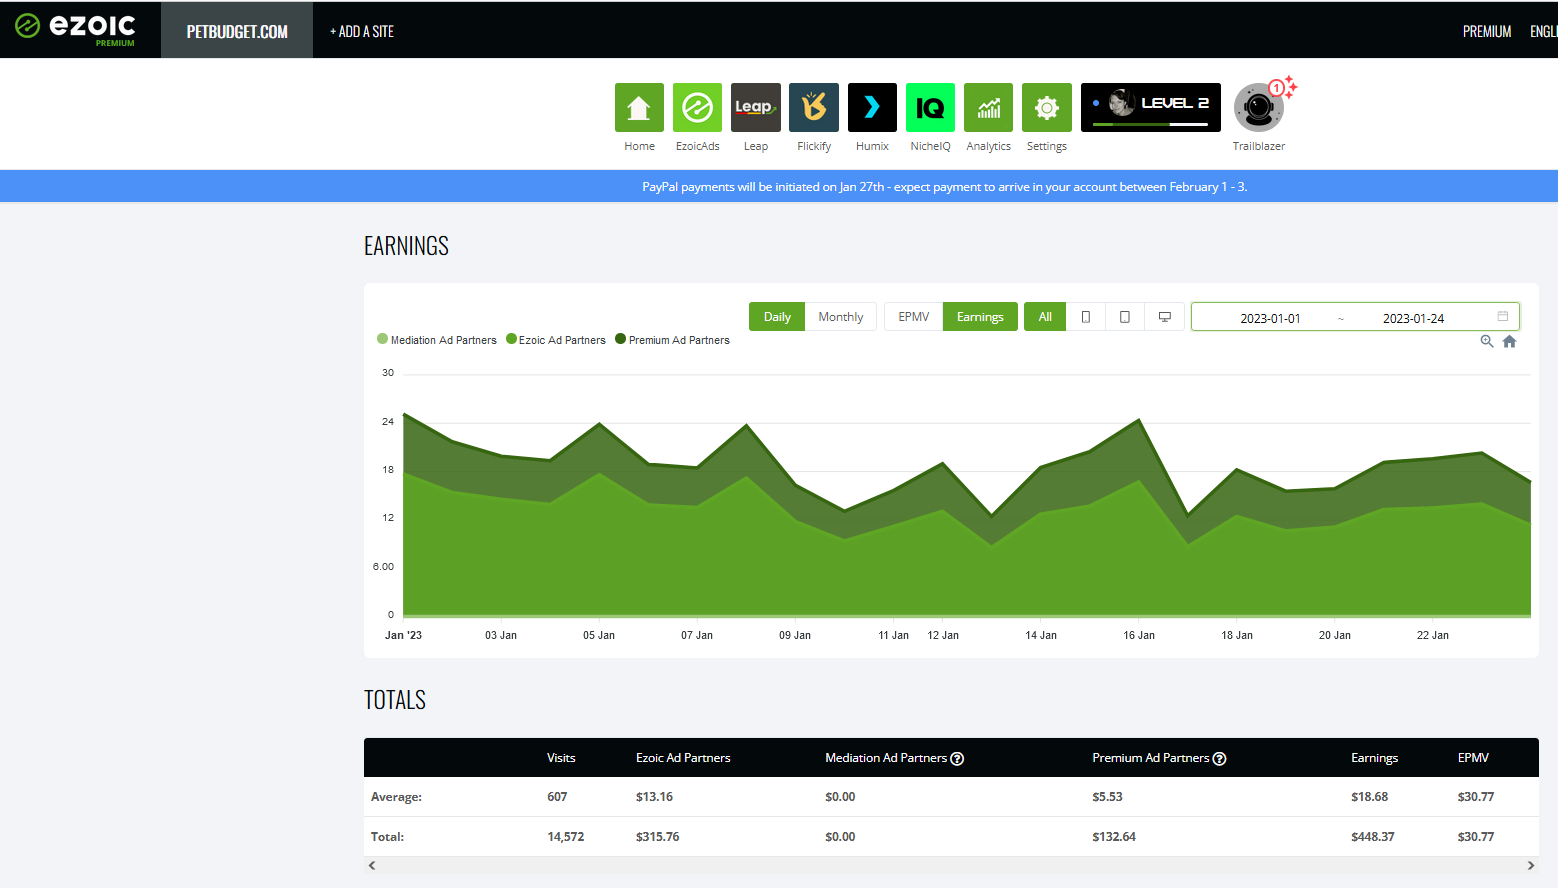Viewport: 1558px width, 888px height.
Task: Show Mediation Ad Partners help icon
Action: coord(957,758)
